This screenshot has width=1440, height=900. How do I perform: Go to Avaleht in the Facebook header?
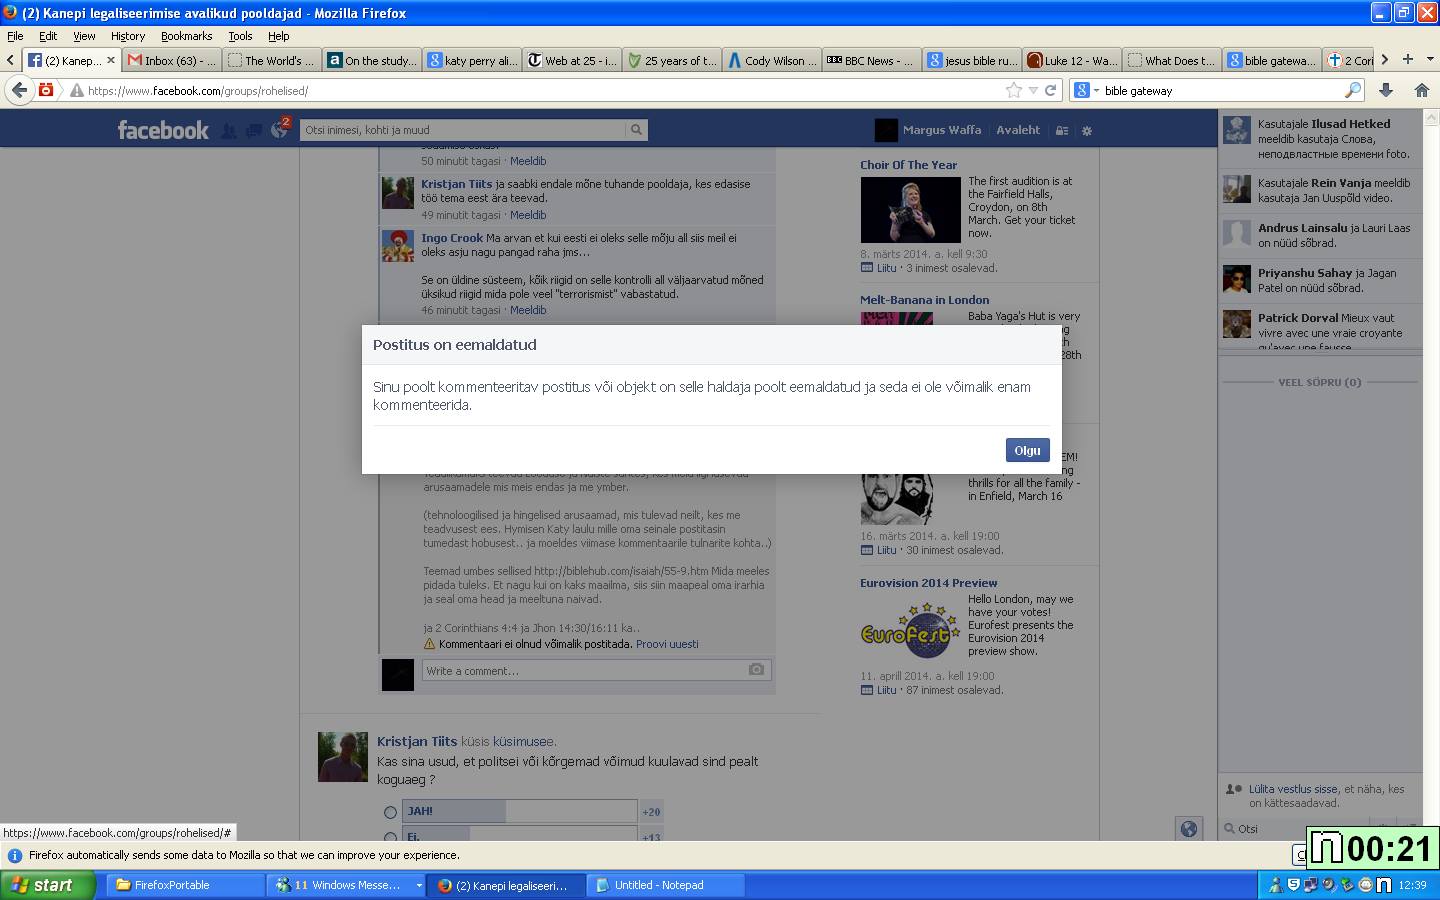tap(1018, 130)
